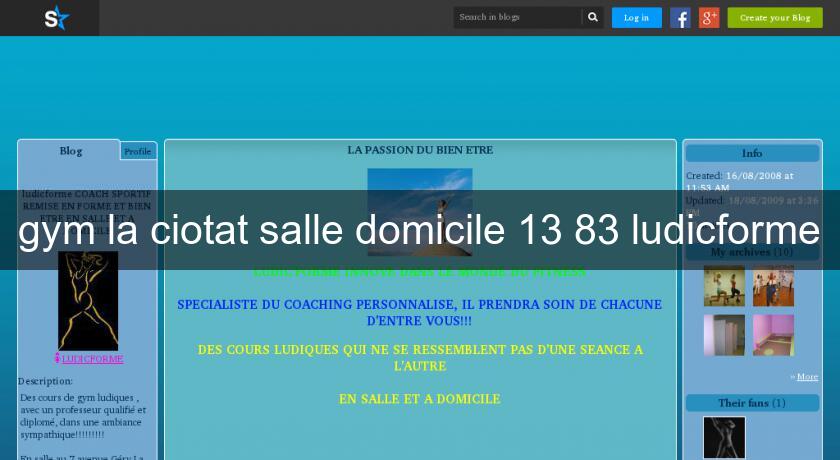
Task: Click the LA PASSION DU BIEN ETRE title
Action: (420, 150)
